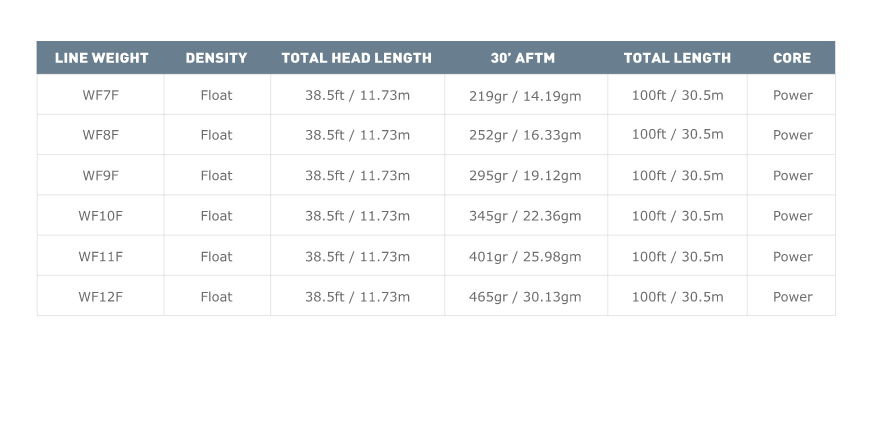The width and height of the screenshot is (876, 422).
Task: Click the DENSITY column header
Action: [216, 58]
